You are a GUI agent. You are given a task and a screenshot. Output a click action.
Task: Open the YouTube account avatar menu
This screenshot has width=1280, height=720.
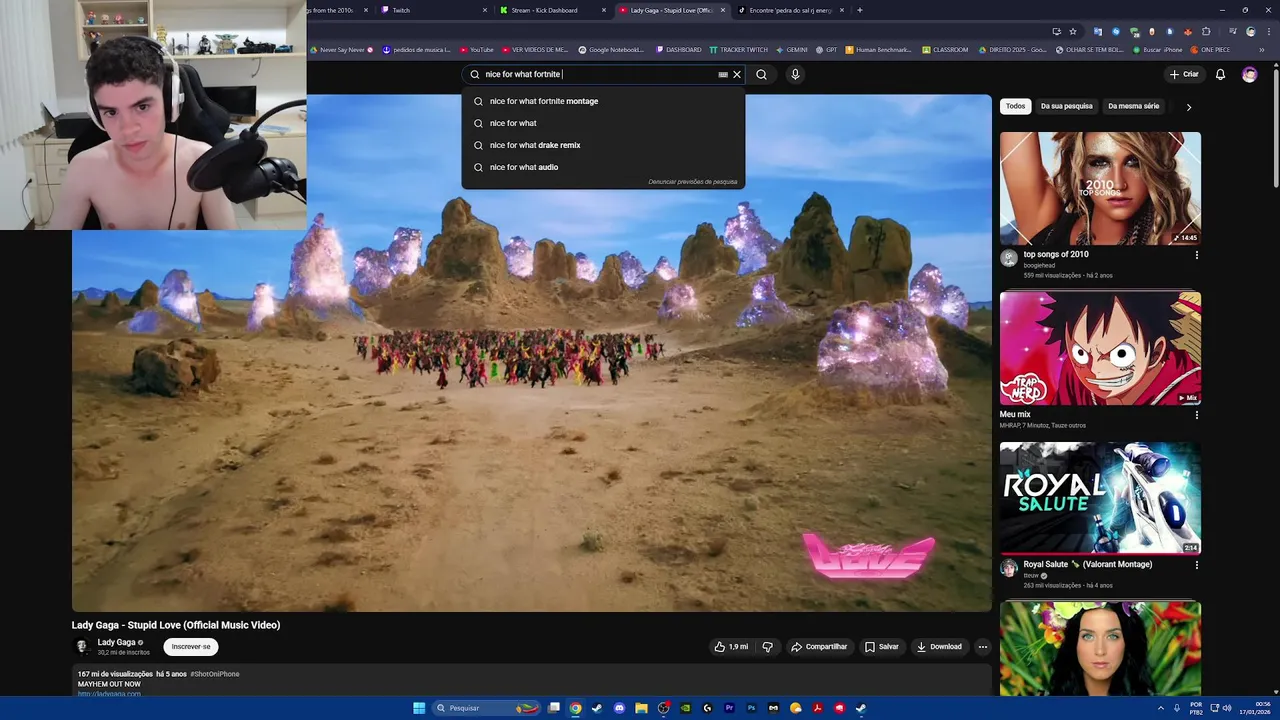click(x=1249, y=74)
